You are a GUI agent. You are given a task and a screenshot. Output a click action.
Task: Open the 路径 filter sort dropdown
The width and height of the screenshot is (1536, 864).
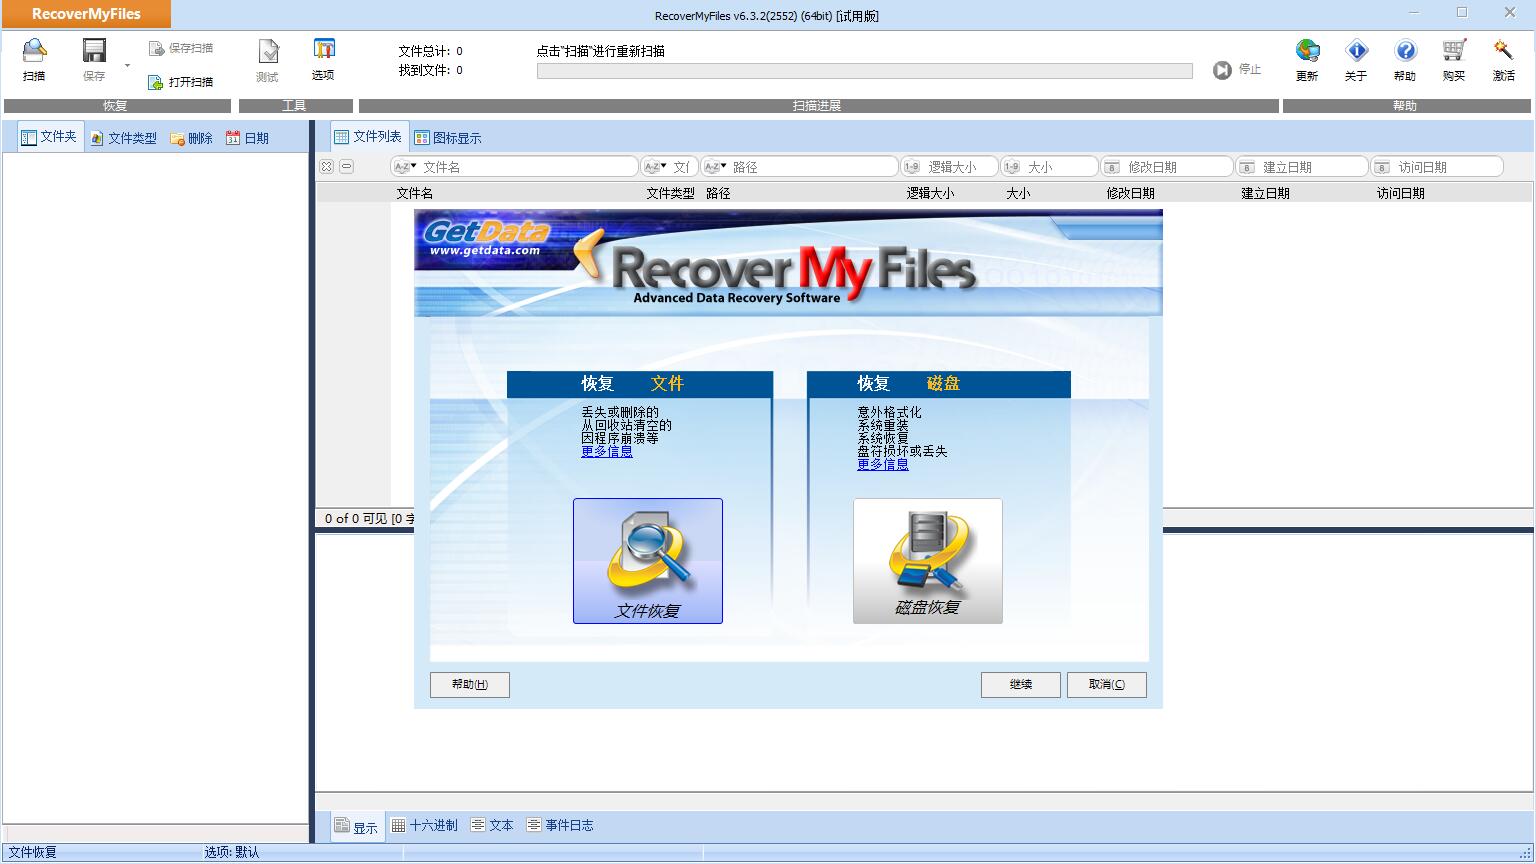point(715,167)
